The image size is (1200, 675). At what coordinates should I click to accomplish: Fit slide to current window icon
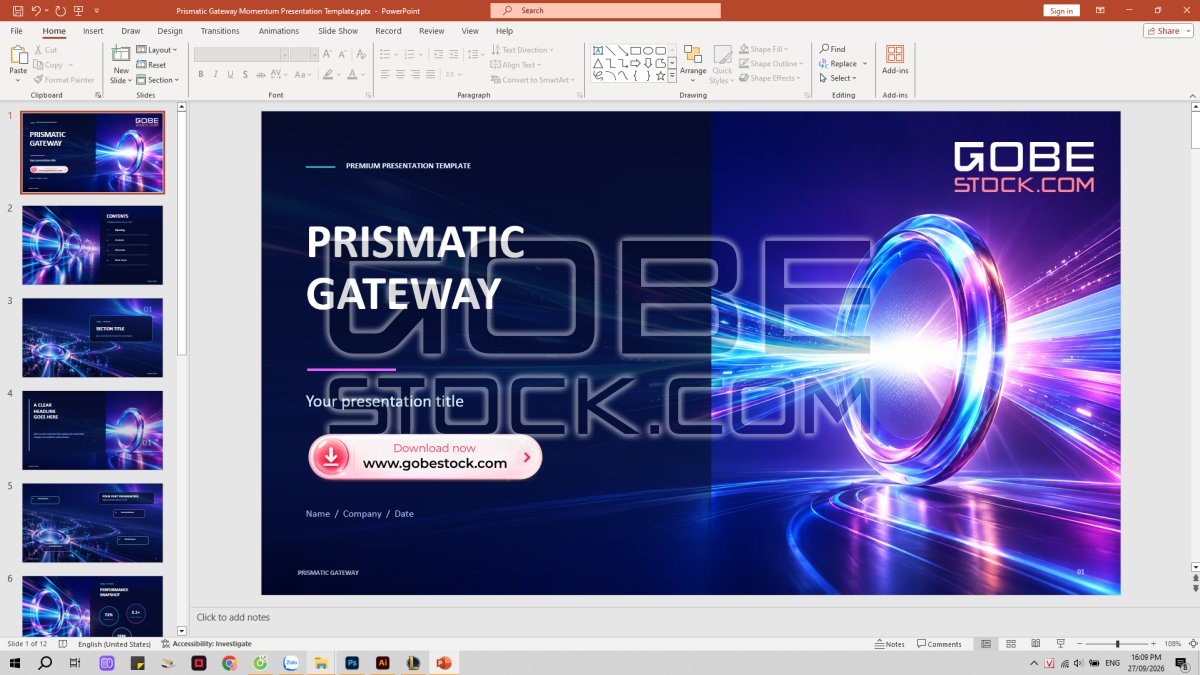tap(1193, 644)
